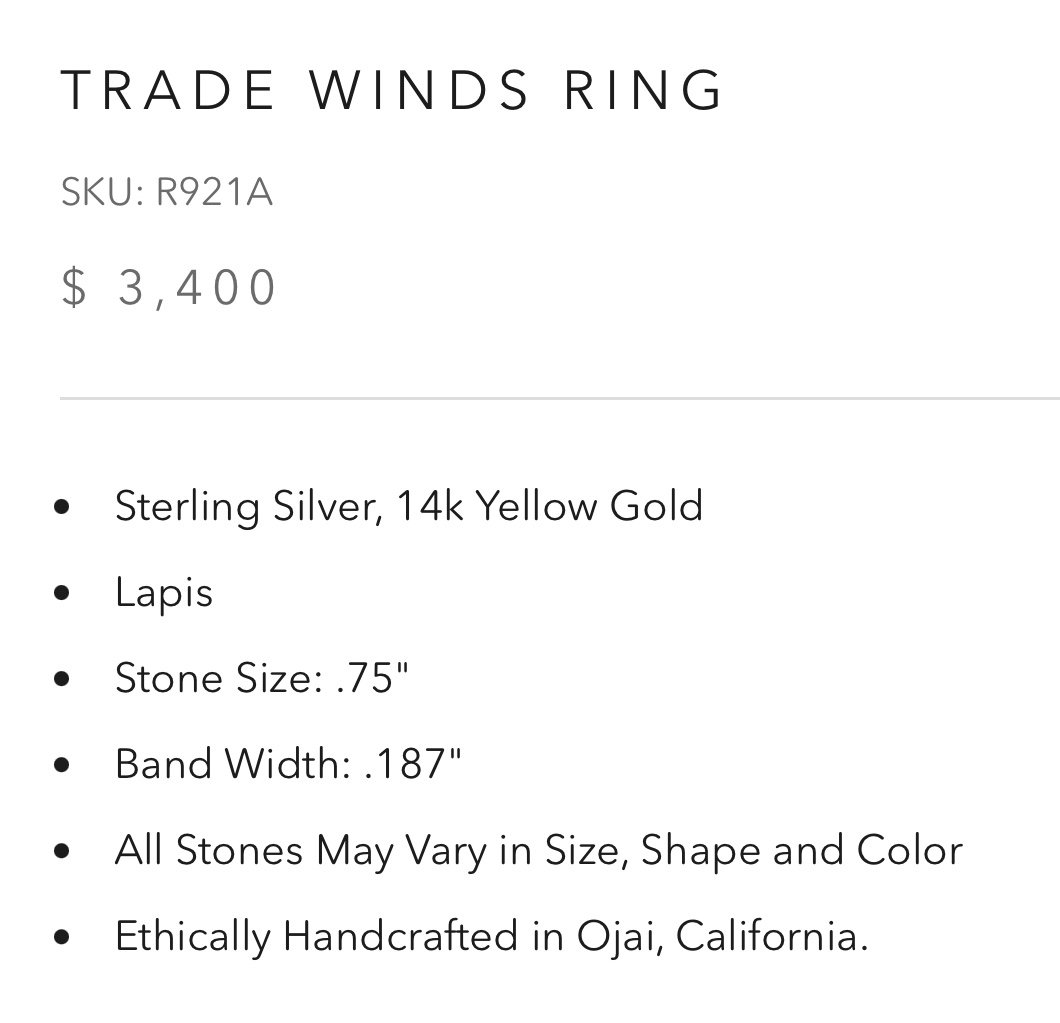The image size is (1060, 1023).
Task: Click the bullet beside Stone Size
Action: pyautogui.click(x=62, y=679)
